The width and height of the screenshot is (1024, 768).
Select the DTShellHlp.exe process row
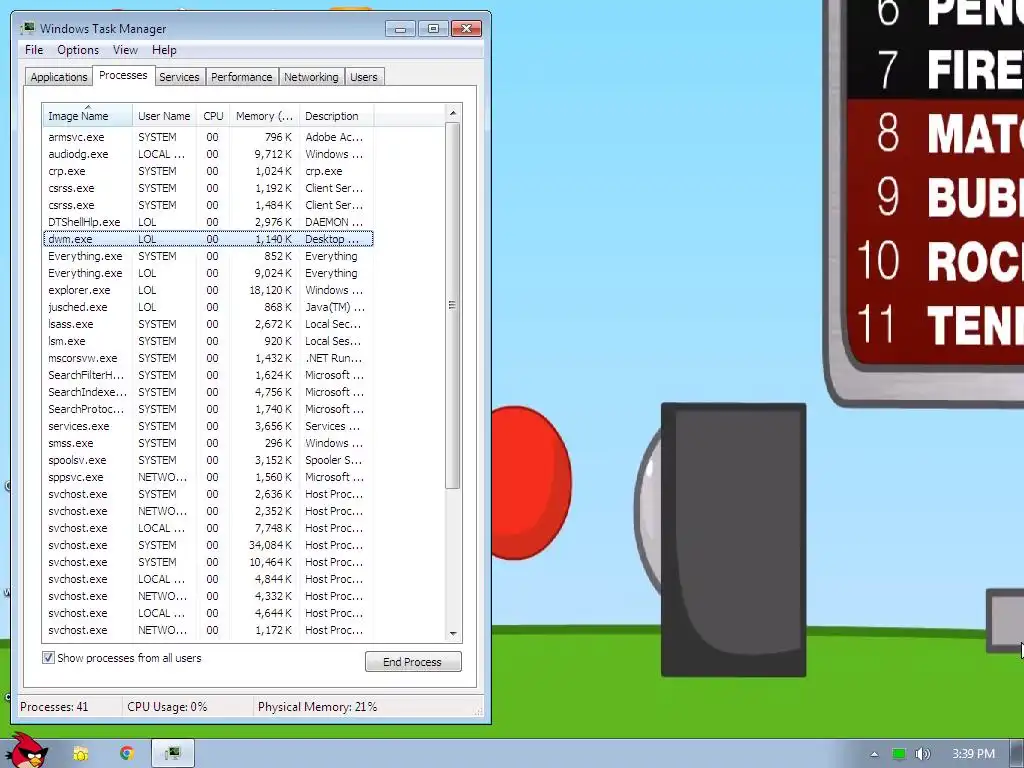(208, 222)
